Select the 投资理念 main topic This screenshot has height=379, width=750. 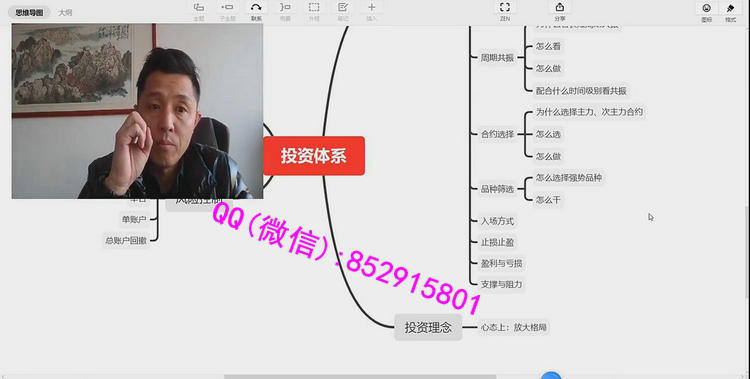pyautogui.click(x=428, y=327)
